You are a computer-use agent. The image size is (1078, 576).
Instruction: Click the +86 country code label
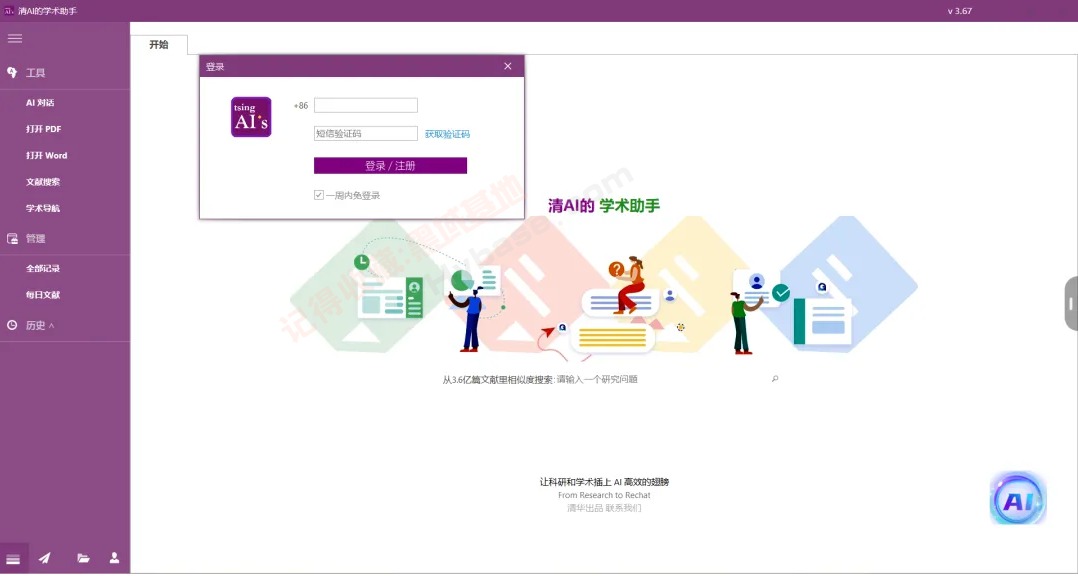coord(301,106)
